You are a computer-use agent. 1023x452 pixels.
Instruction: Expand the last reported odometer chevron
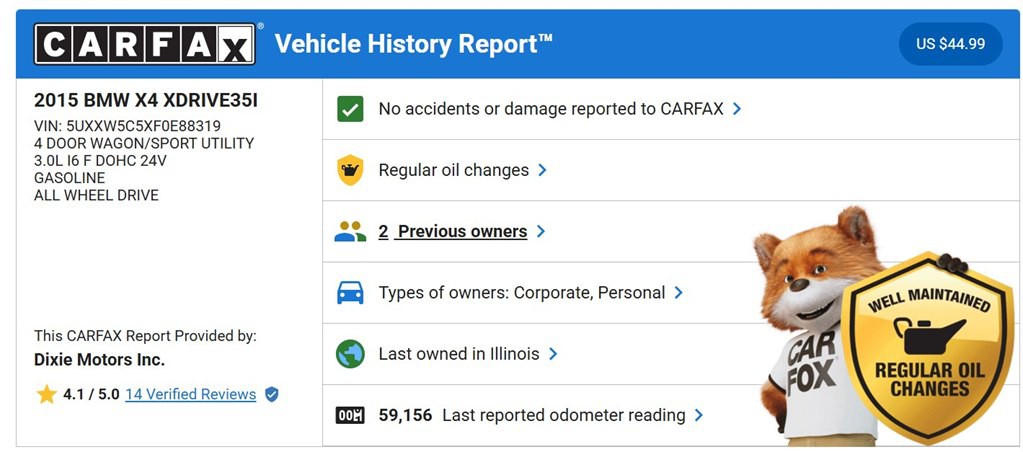(699, 415)
